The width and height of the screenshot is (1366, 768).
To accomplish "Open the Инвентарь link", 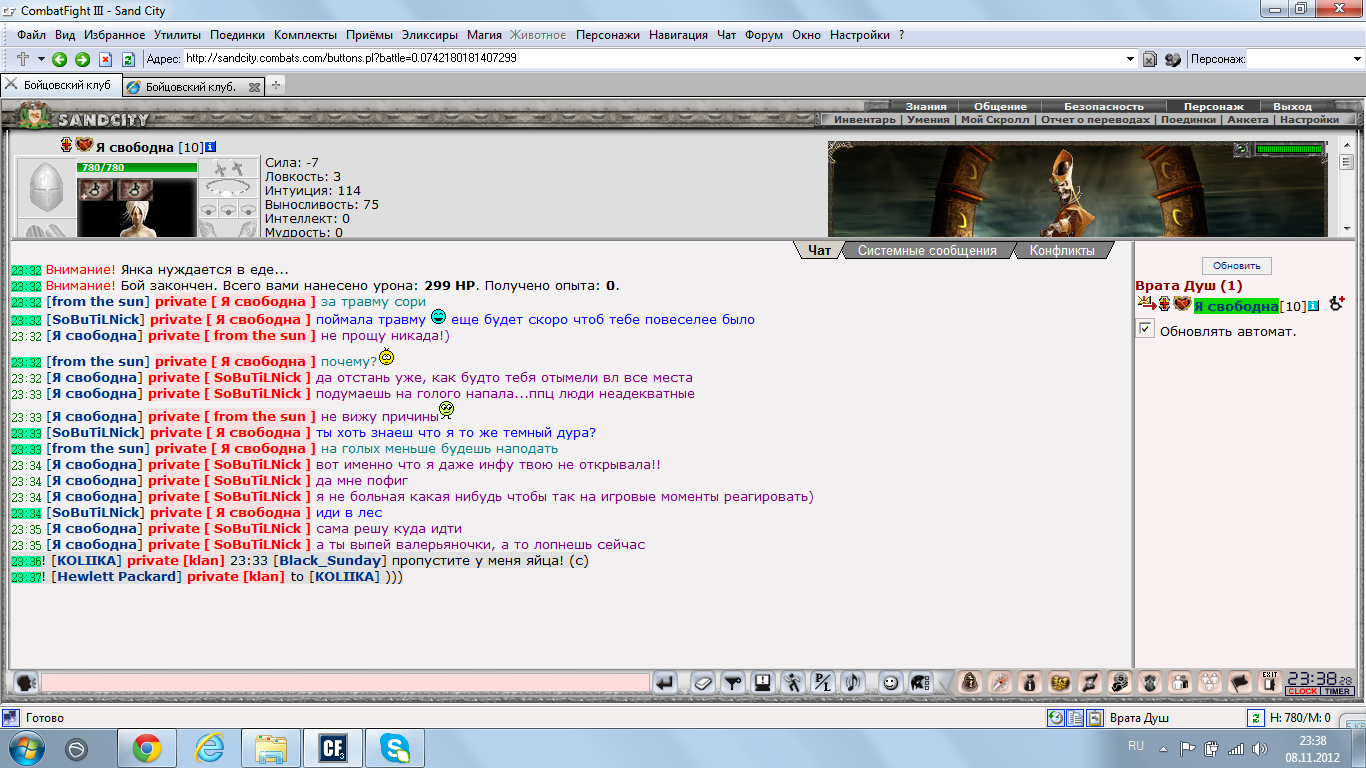I will click(866, 119).
